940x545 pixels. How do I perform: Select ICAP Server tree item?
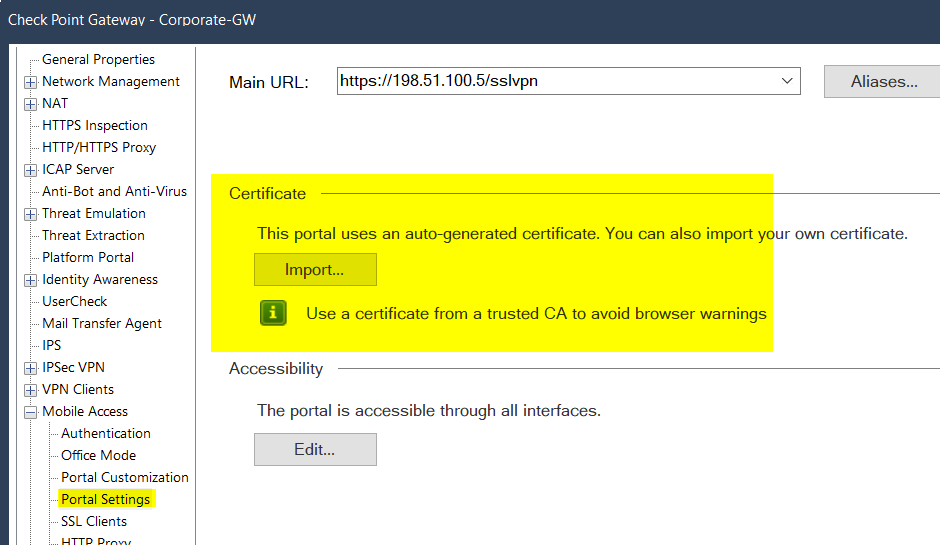point(78,170)
